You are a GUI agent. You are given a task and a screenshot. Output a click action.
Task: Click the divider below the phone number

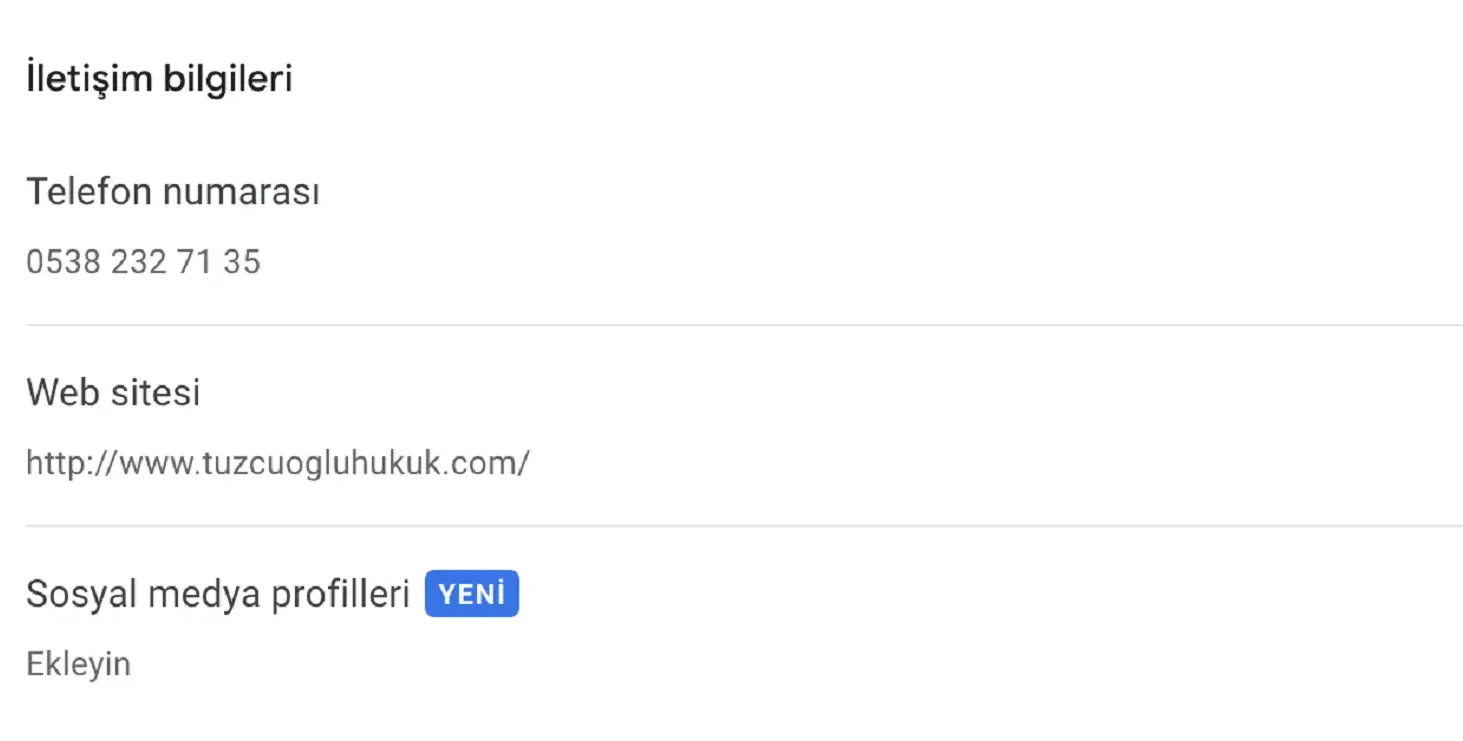click(743, 325)
